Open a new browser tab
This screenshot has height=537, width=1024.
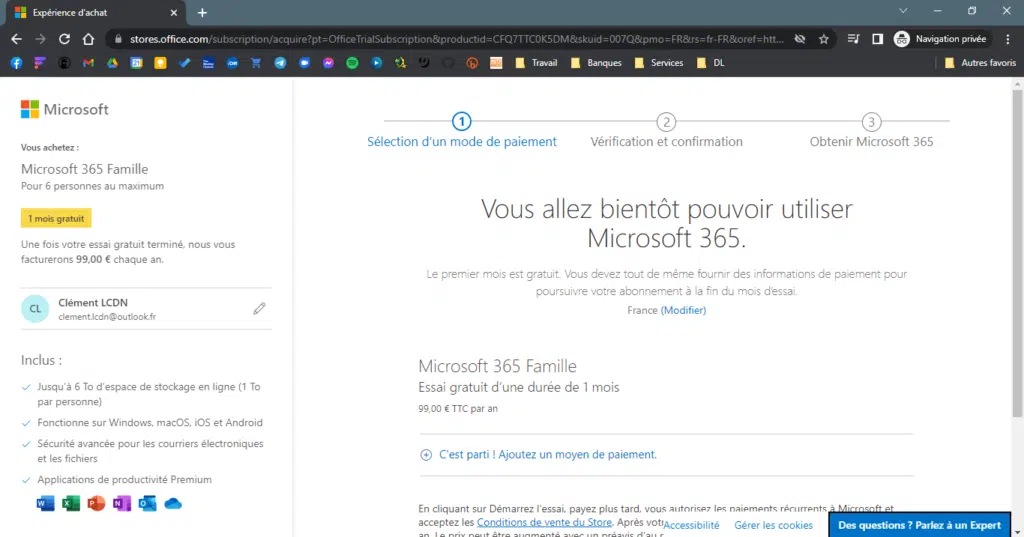tap(202, 12)
